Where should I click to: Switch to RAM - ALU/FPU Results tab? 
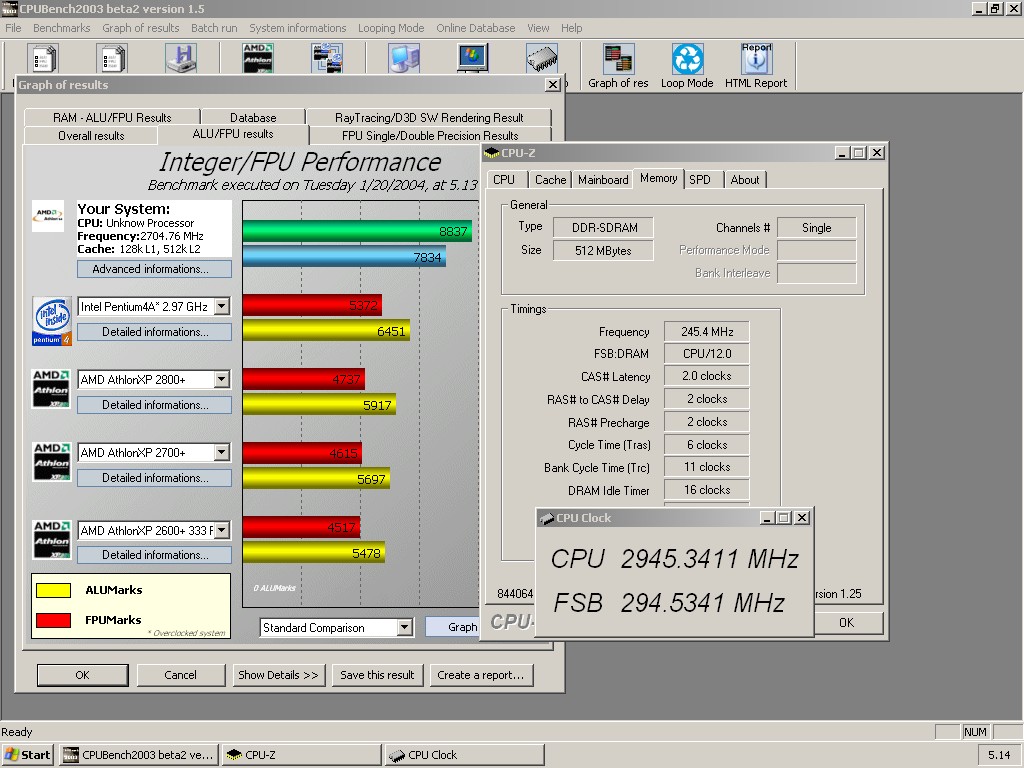coord(112,118)
